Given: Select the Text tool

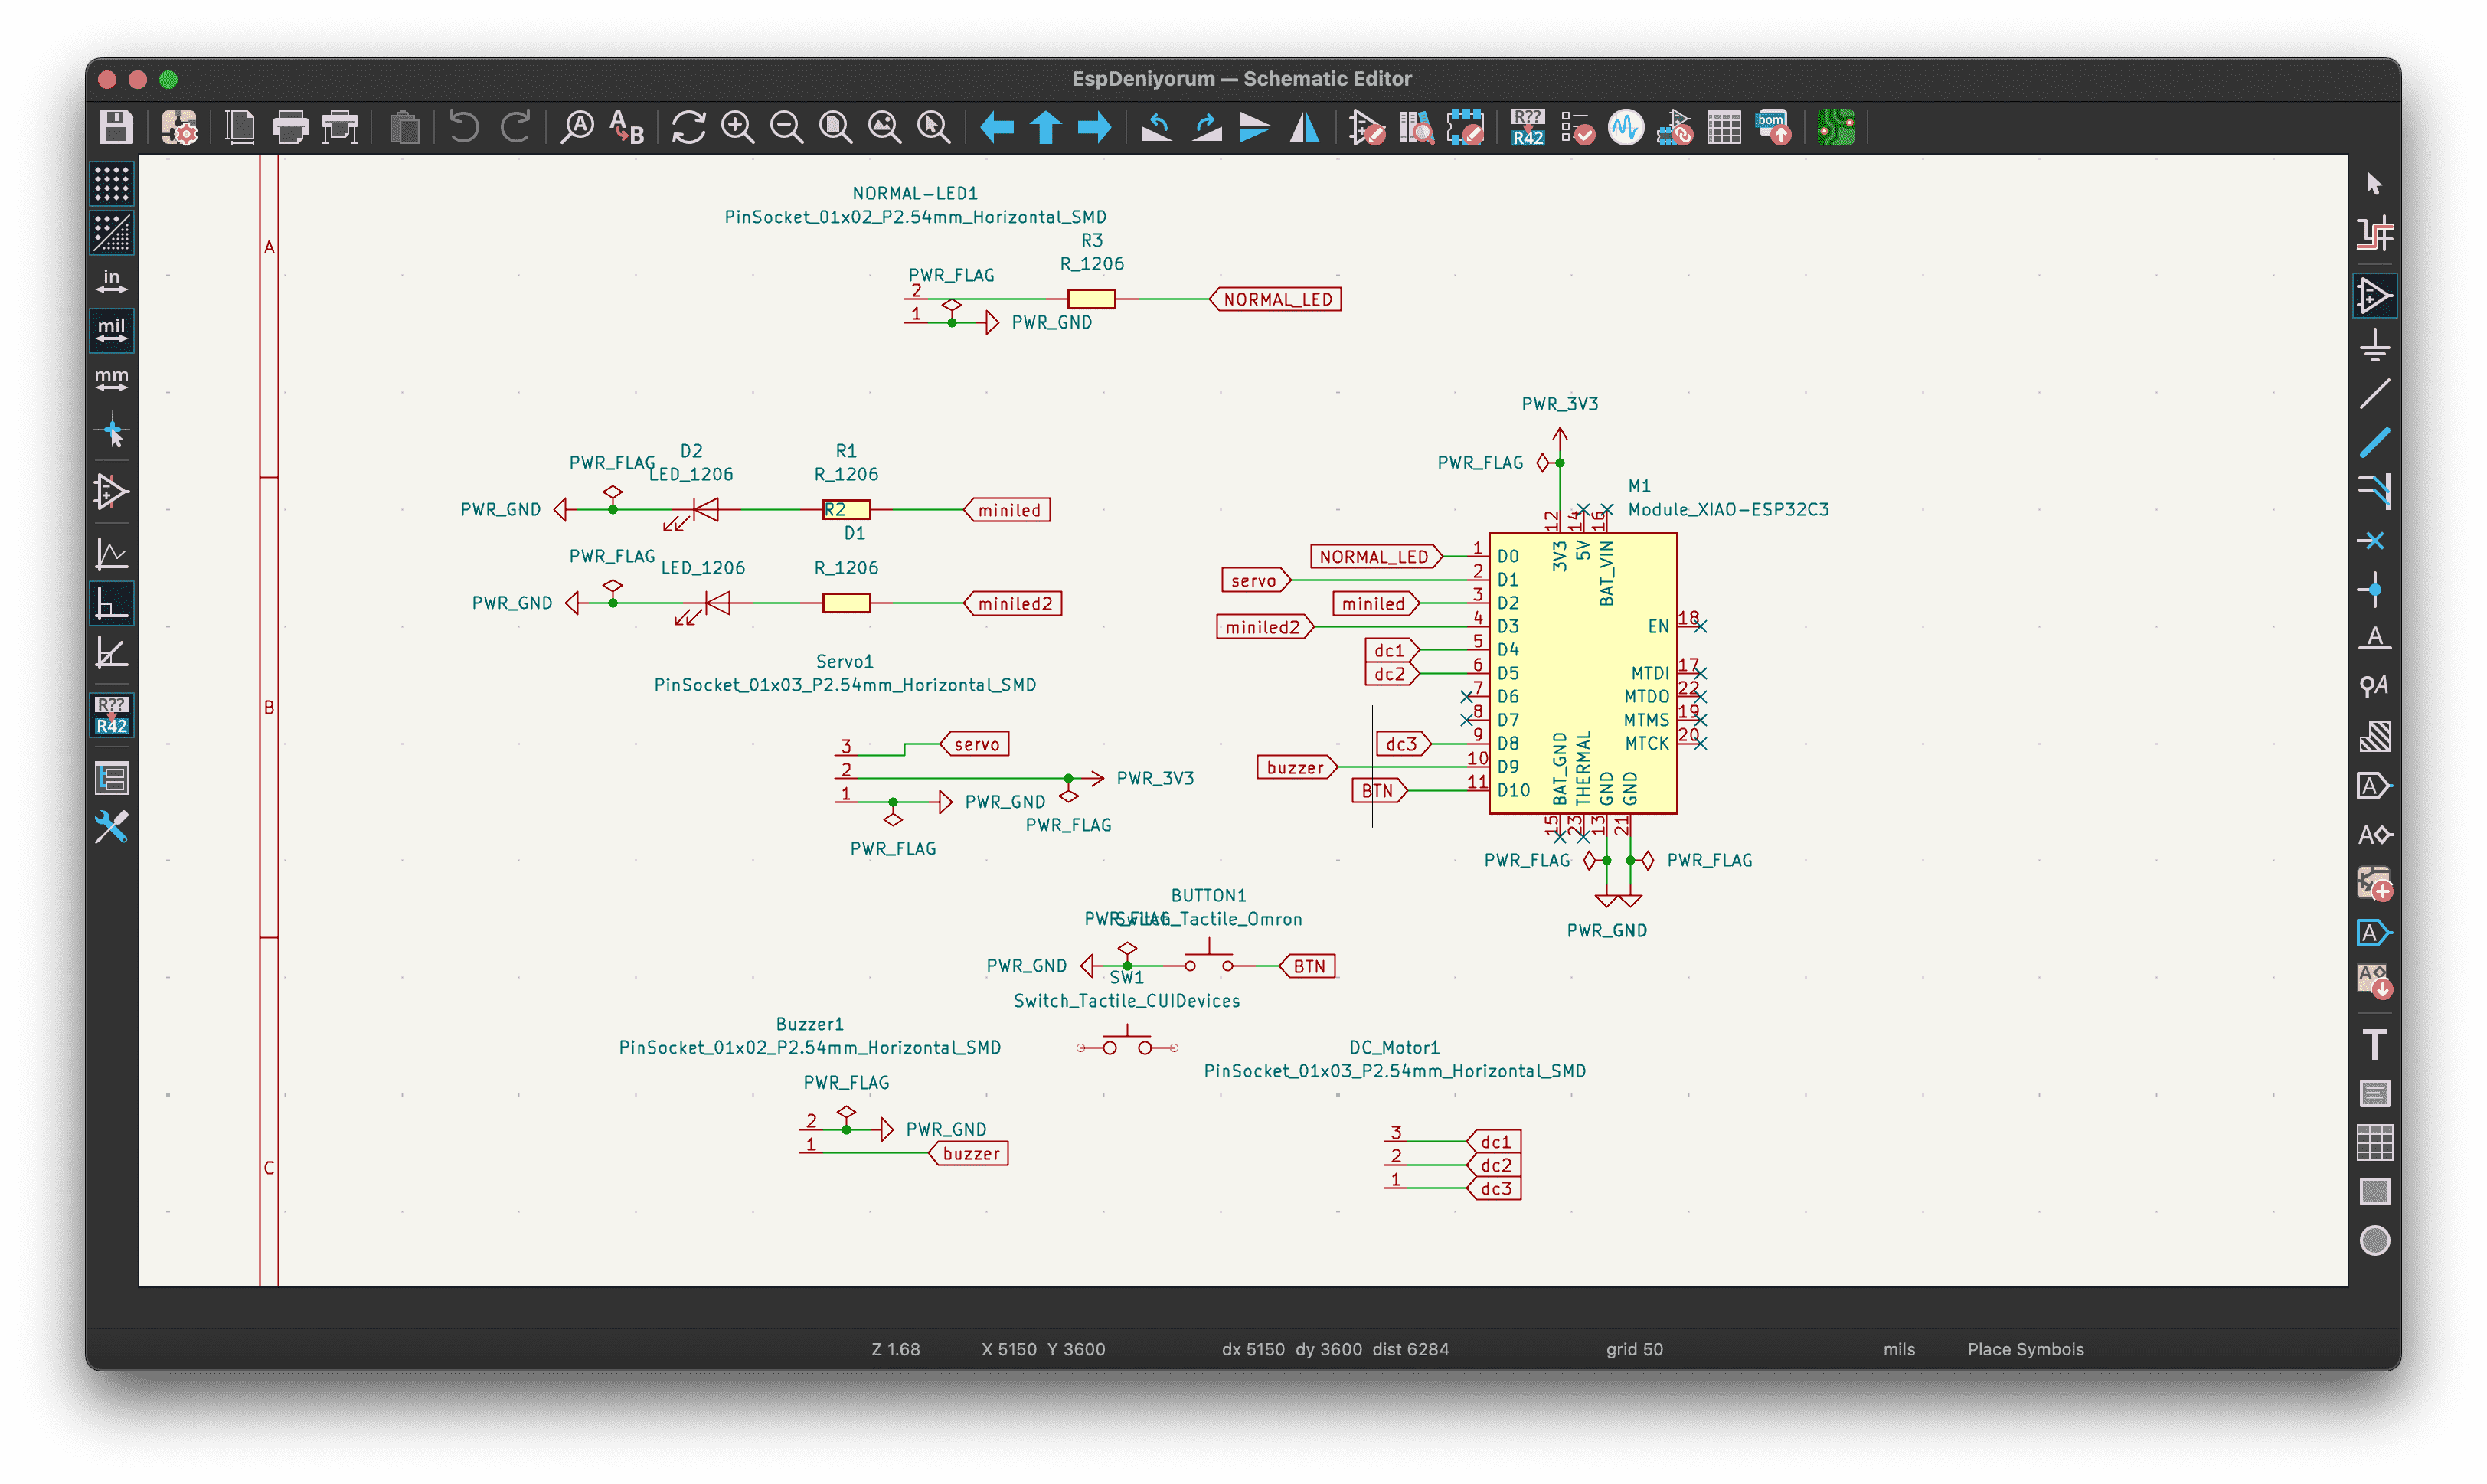Looking at the screenshot, I should [2374, 1044].
